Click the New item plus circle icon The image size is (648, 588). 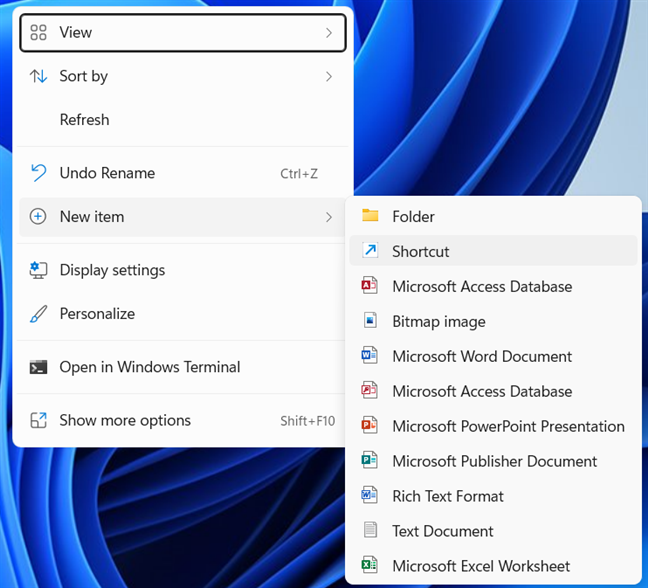tap(38, 217)
